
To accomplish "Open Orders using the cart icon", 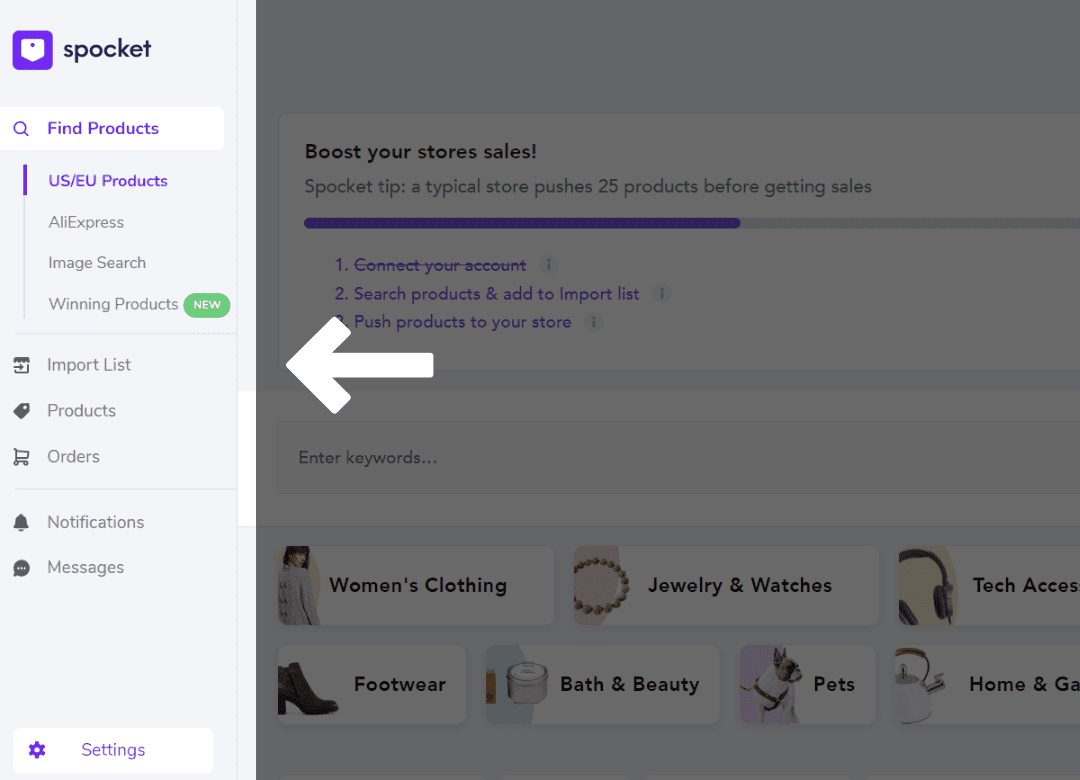I will 21,456.
